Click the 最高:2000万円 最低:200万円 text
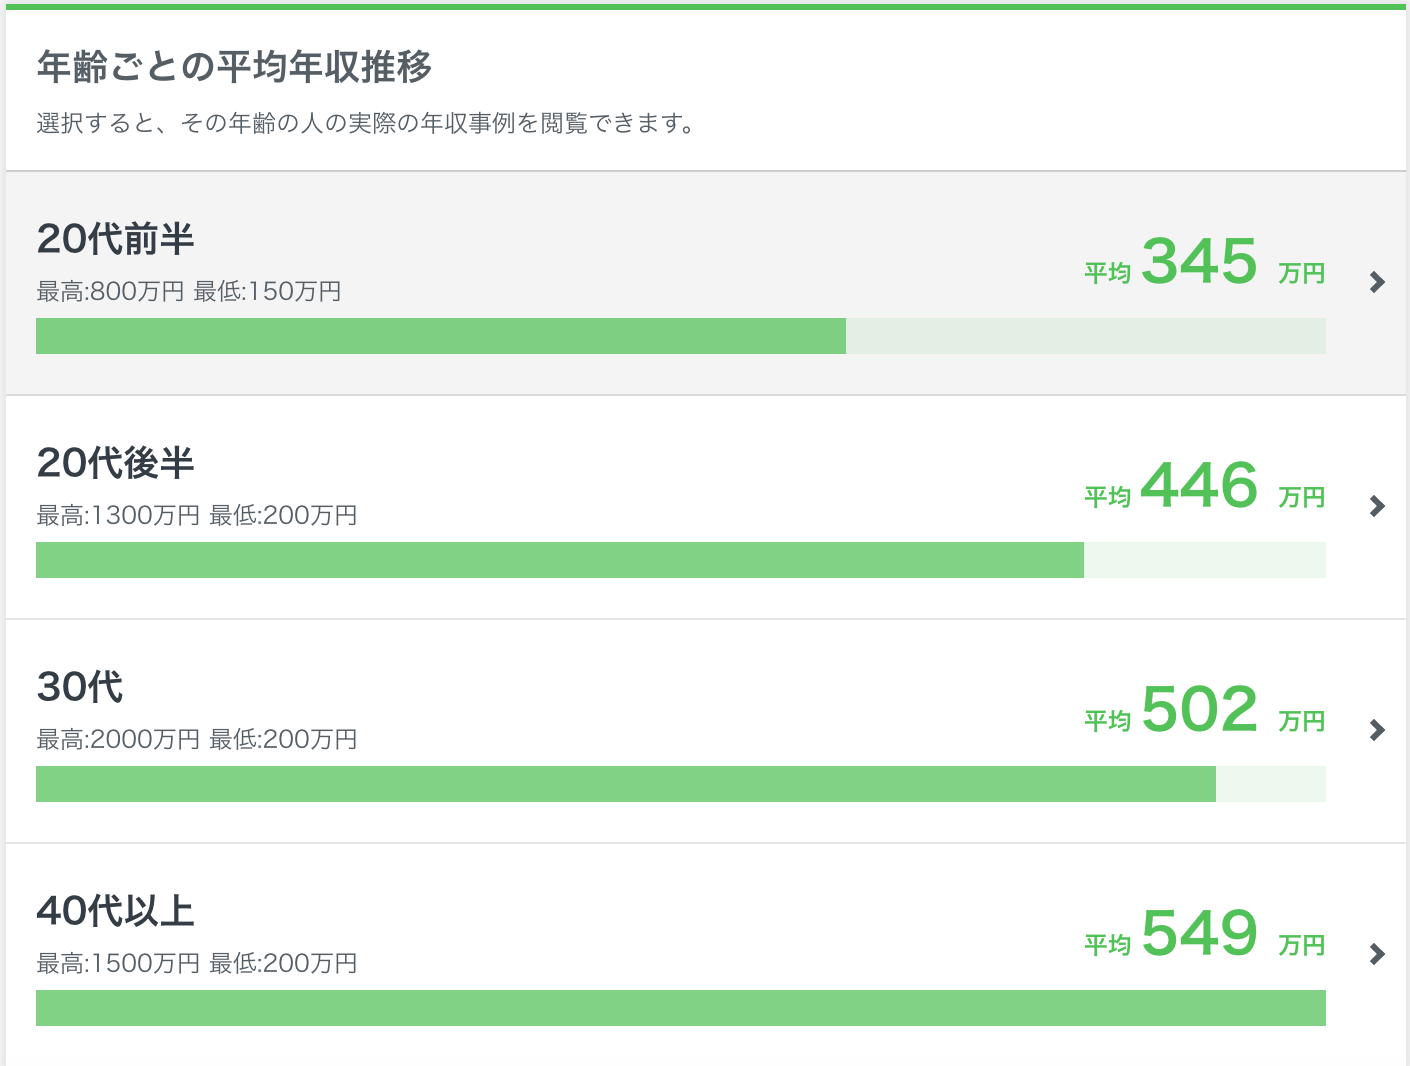Screen dimensions: 1410x1066 [197, 740]
